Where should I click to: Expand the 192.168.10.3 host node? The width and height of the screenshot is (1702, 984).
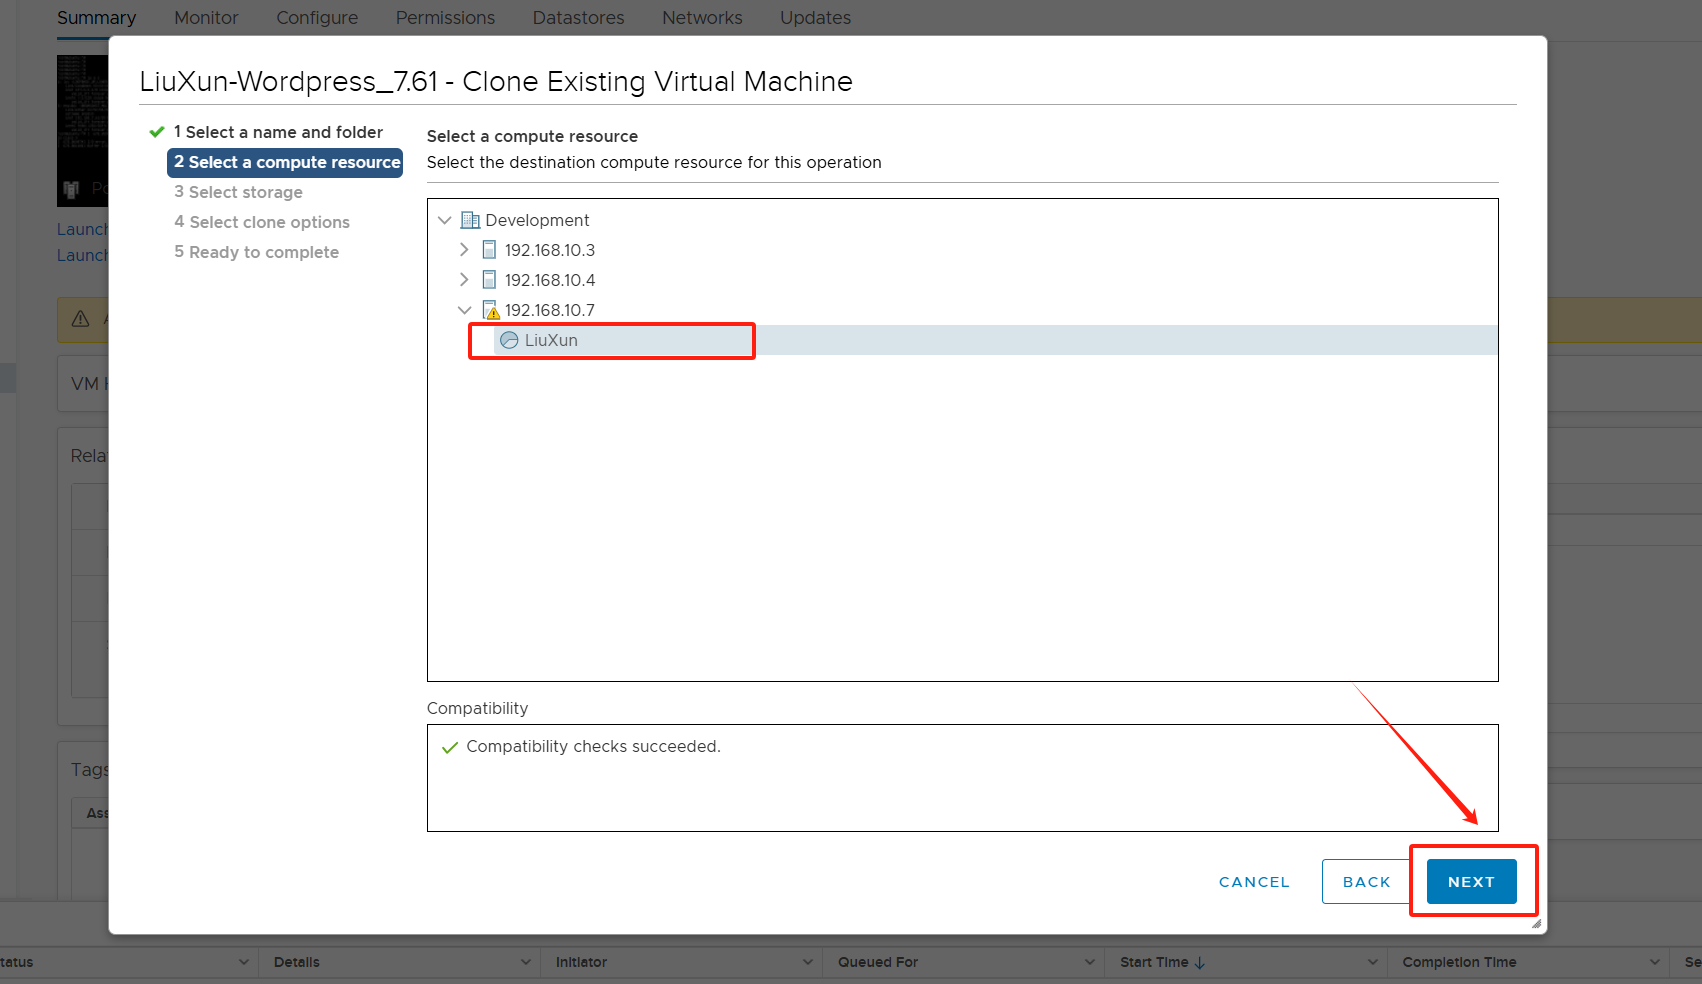point(464,250)
